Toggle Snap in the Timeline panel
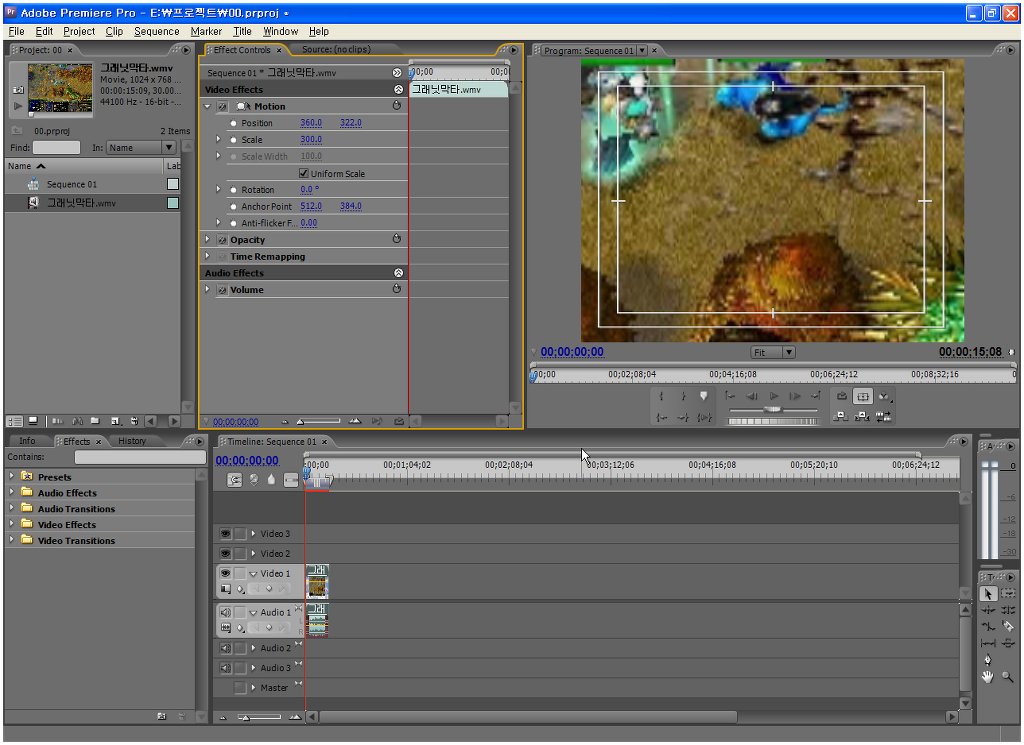The height and width of the screenshot is (745, 1024). point(235,480)
